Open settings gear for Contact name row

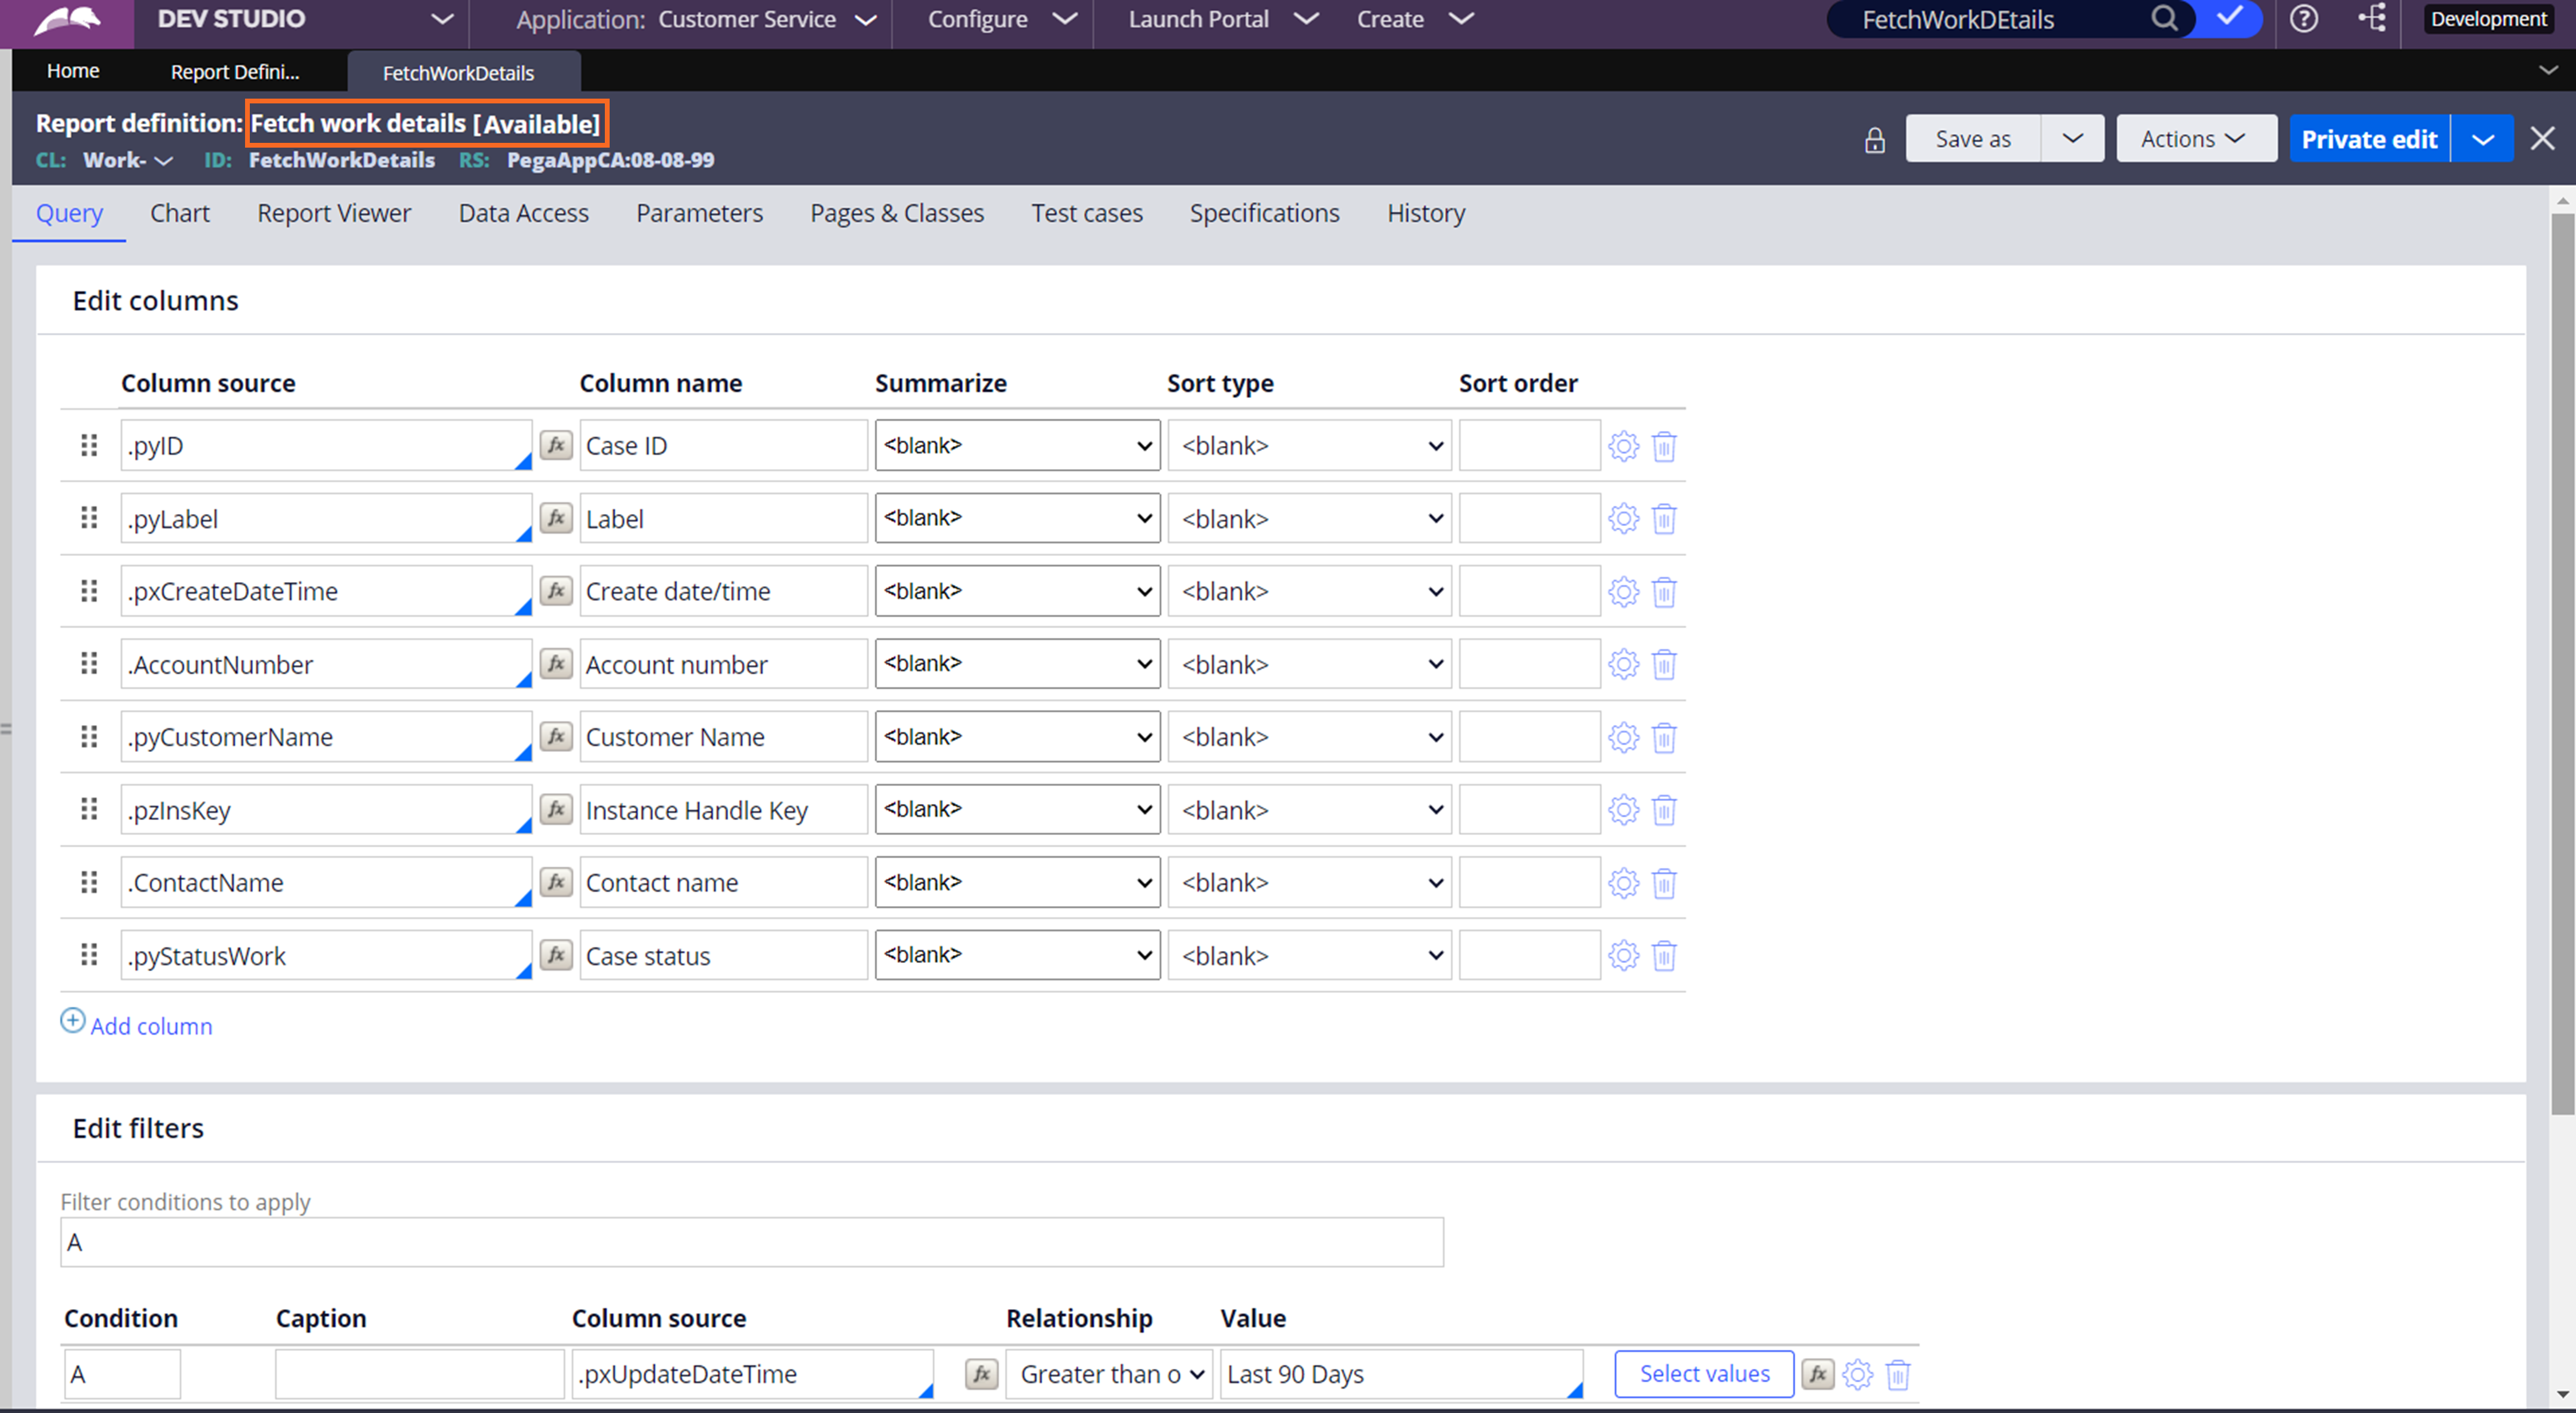point(1624,883)
